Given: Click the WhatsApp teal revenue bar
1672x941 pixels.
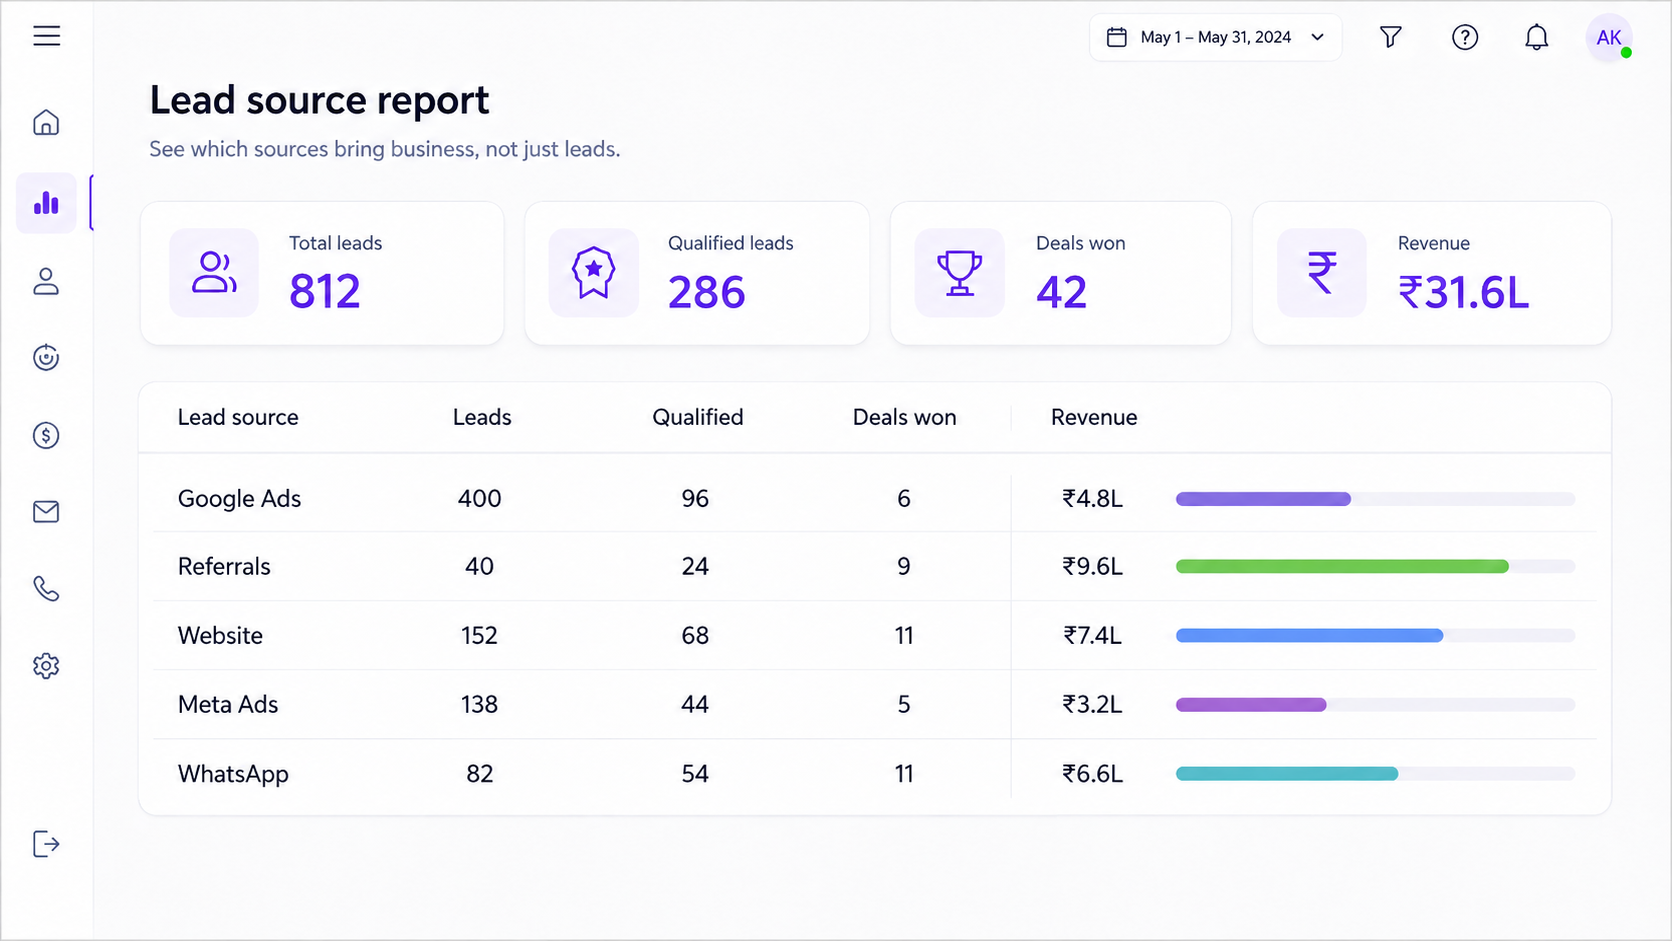Looking at the screenshot, I should coord(1287,774).
